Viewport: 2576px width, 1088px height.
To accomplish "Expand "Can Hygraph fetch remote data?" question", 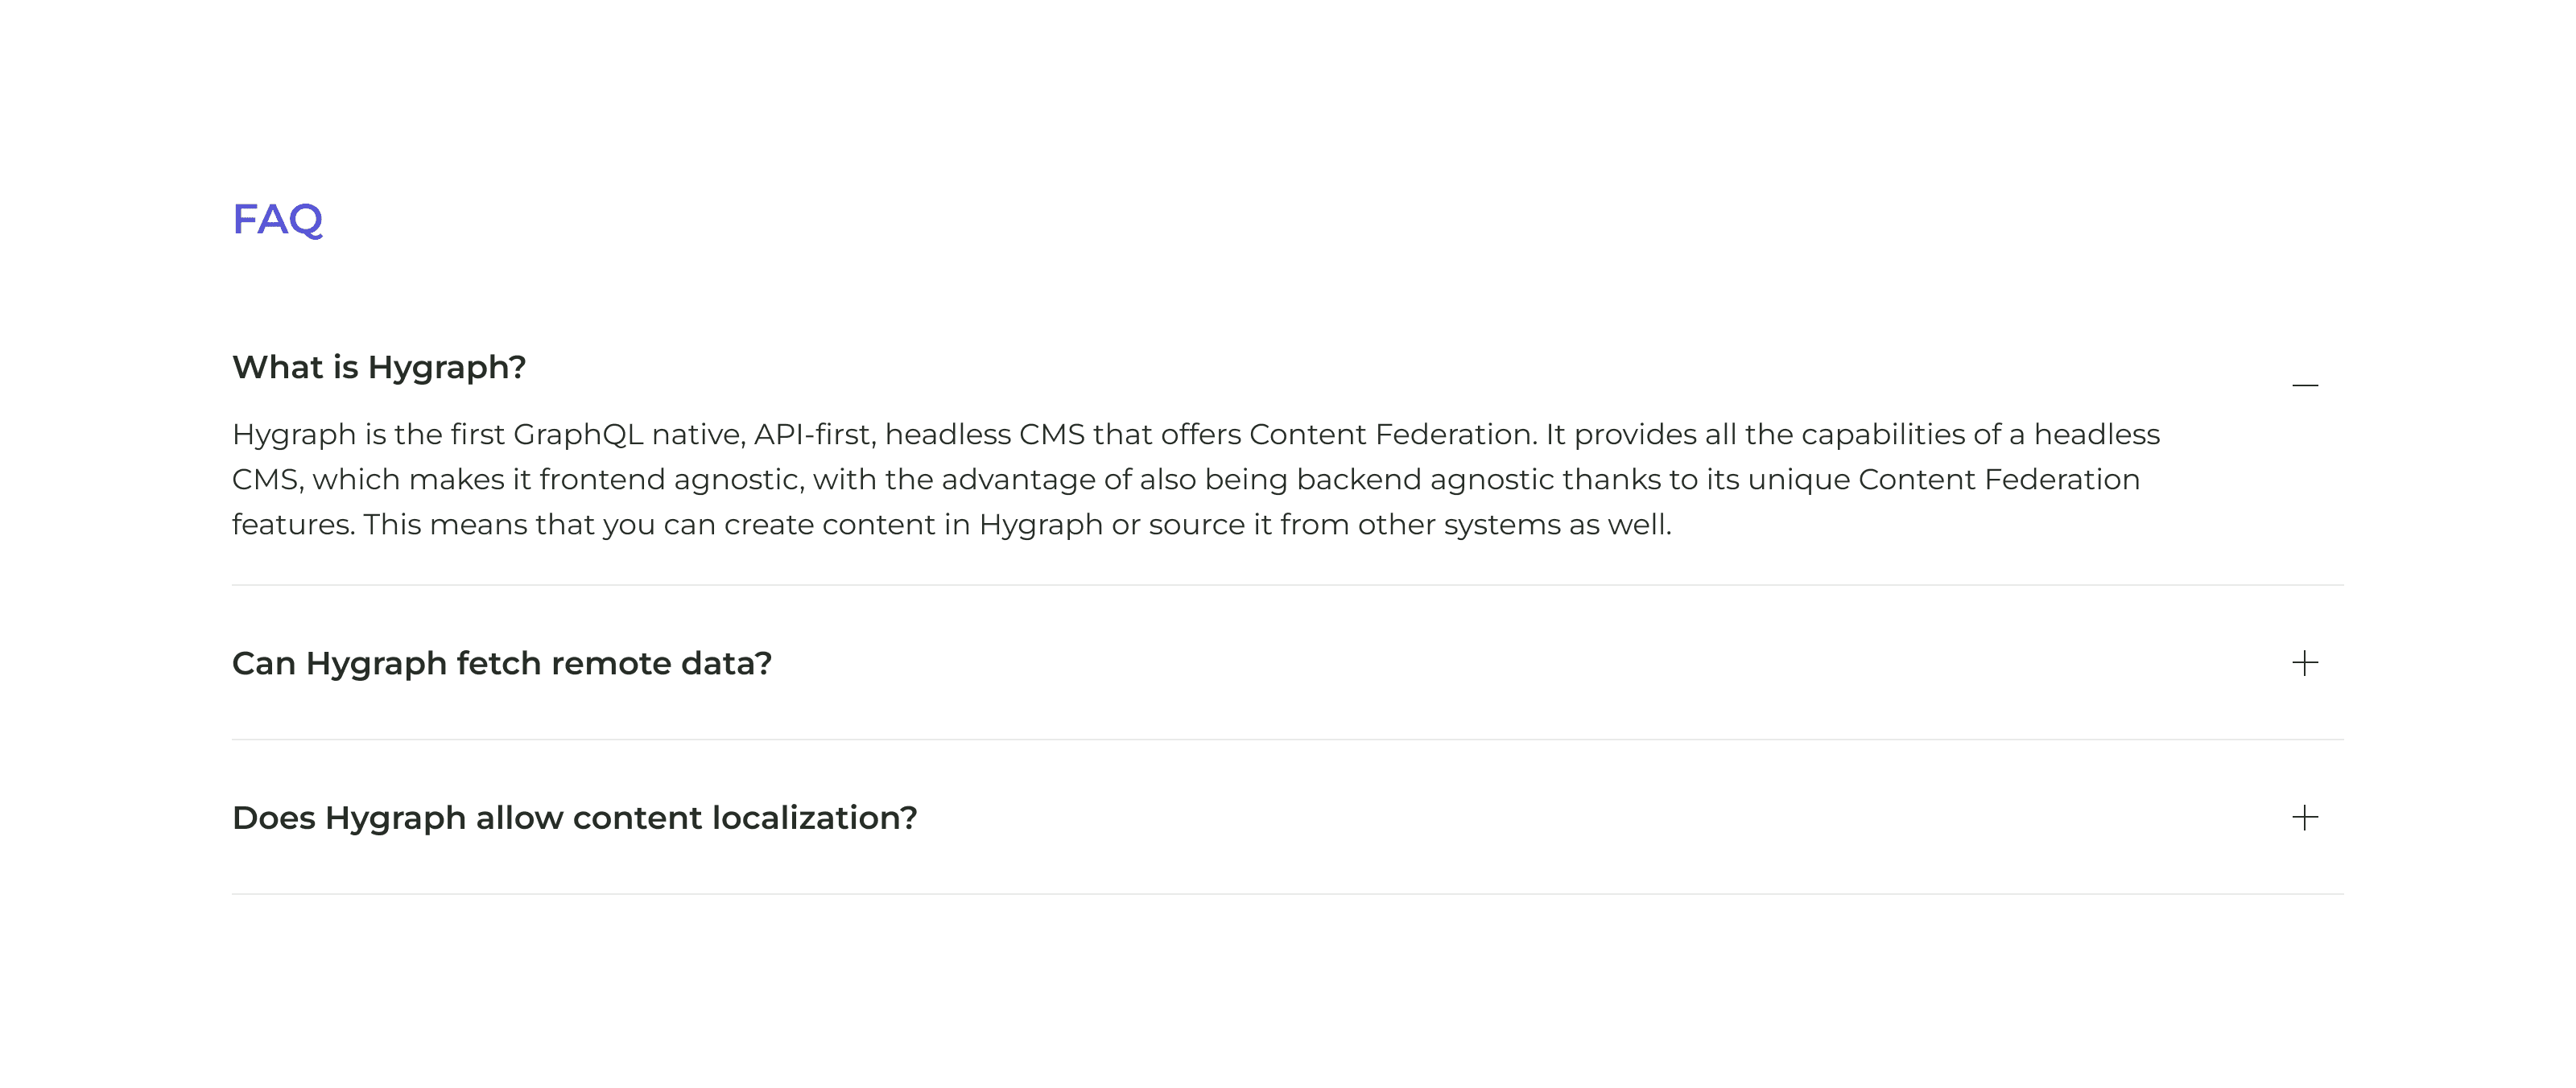I will [x=502, y=663].
